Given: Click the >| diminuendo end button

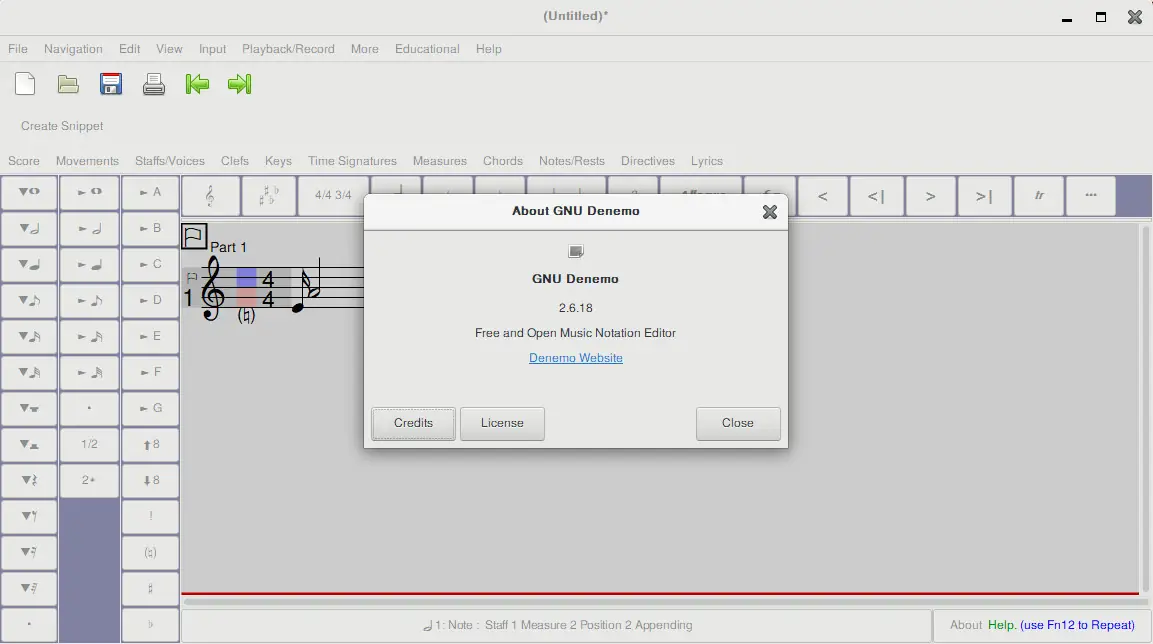Looking at the screenshot, I should pyautogui.click(x=984, y=196).
